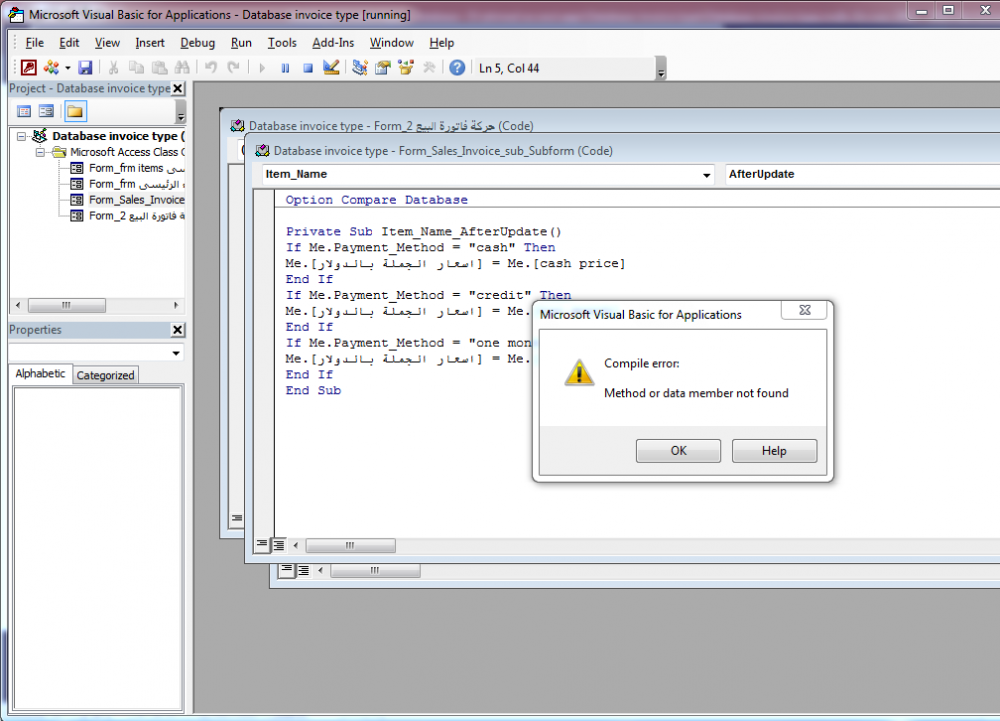Switch to Categorized properties tab
The height and width of the screenshot is (721, 1000).
coord(106,375)
